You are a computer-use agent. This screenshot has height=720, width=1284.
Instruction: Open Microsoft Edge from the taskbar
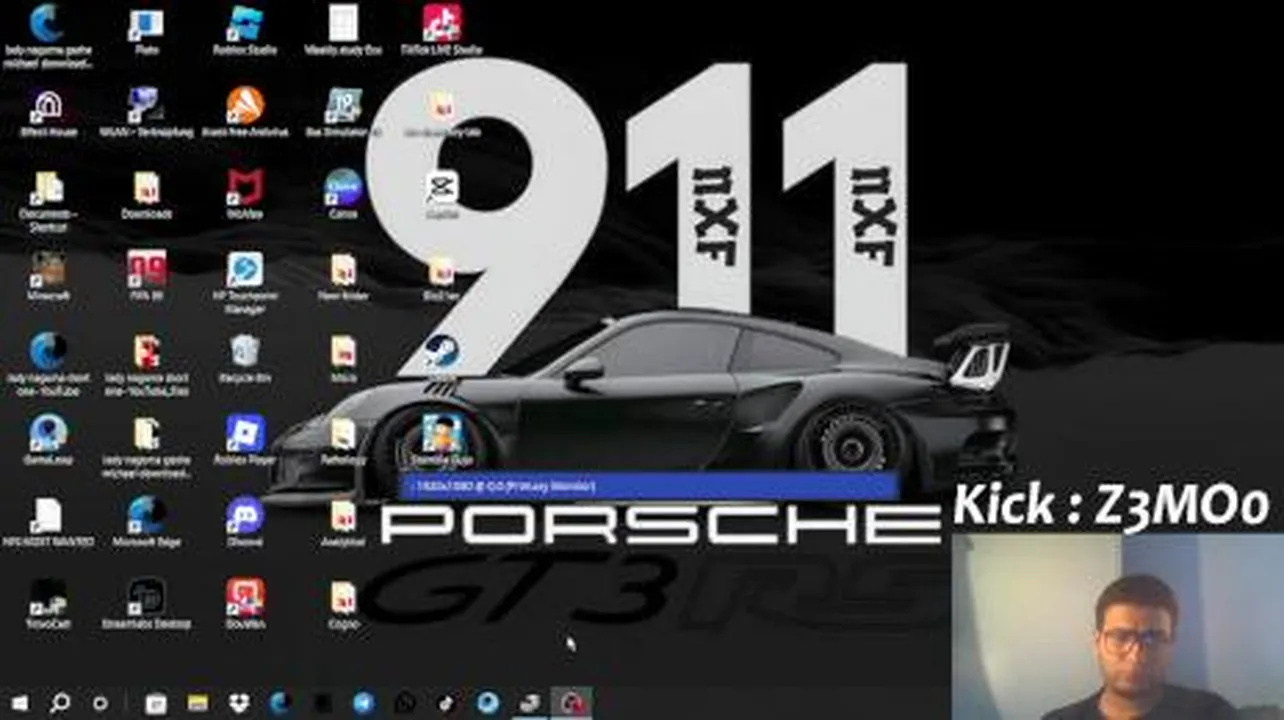280,703
